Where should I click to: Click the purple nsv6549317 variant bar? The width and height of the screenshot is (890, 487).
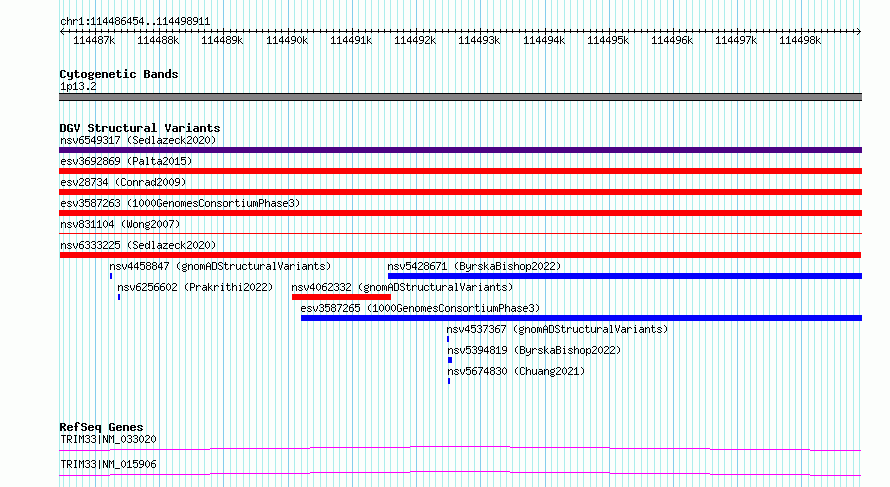[x=460, y=150]
